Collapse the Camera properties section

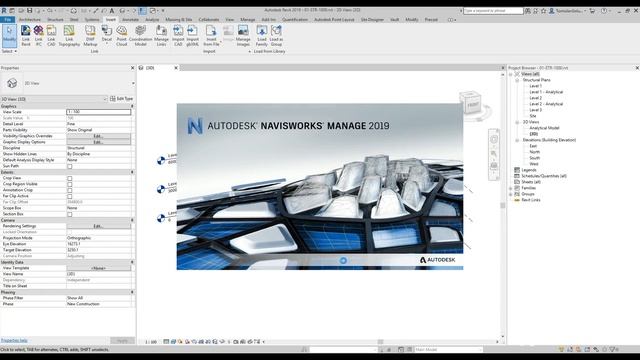pyautogui.click(x=132, y=220)
